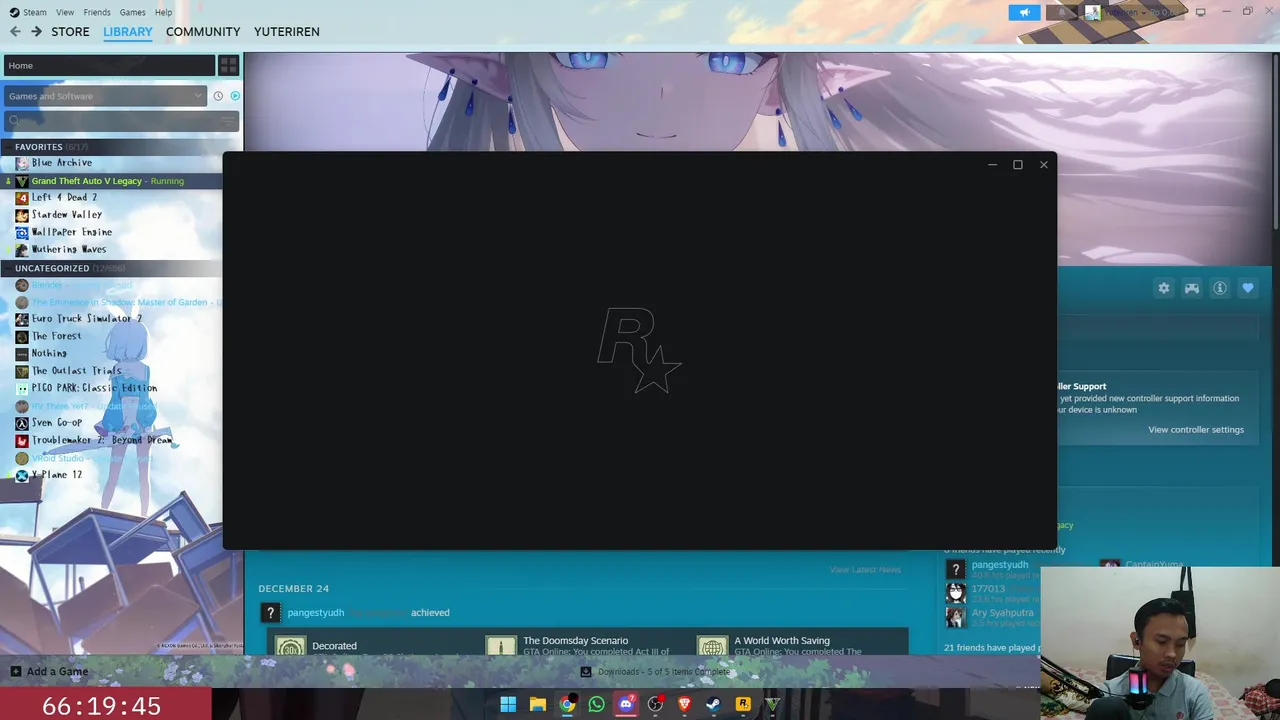Open the Friends menu
The image size is (1280, 720).
[x=97, y=12]
